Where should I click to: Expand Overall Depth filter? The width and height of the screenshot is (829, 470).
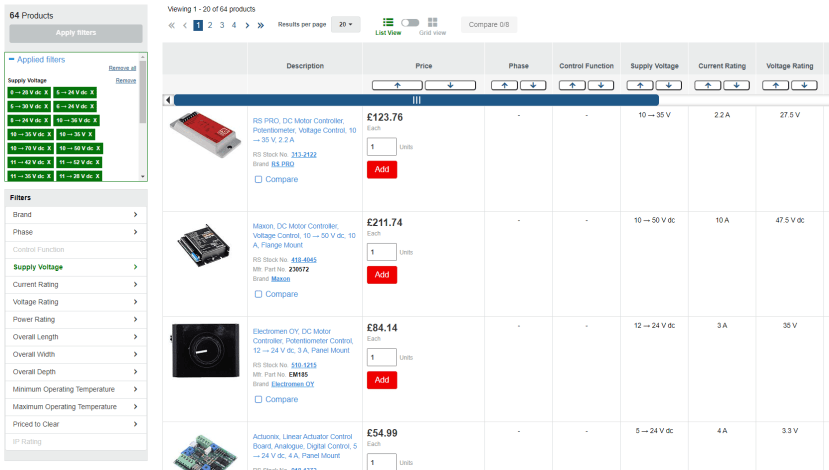point(76,372)
